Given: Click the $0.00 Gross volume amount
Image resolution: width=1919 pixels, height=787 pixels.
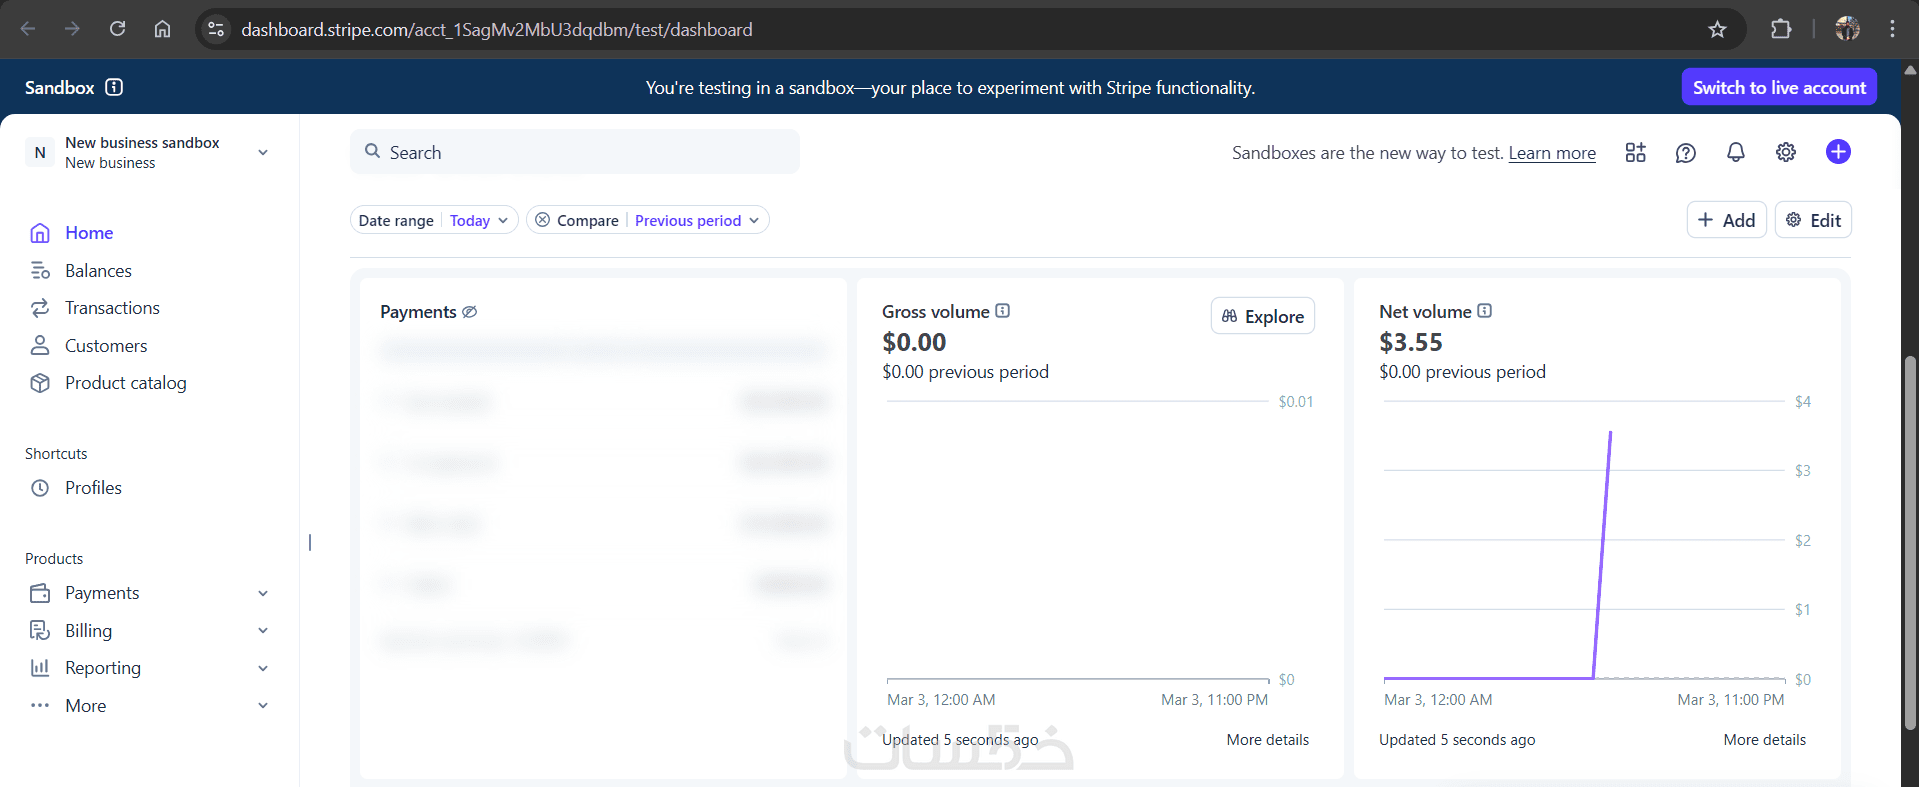Looking at the screenshot, I should click(x=914, y=342).
